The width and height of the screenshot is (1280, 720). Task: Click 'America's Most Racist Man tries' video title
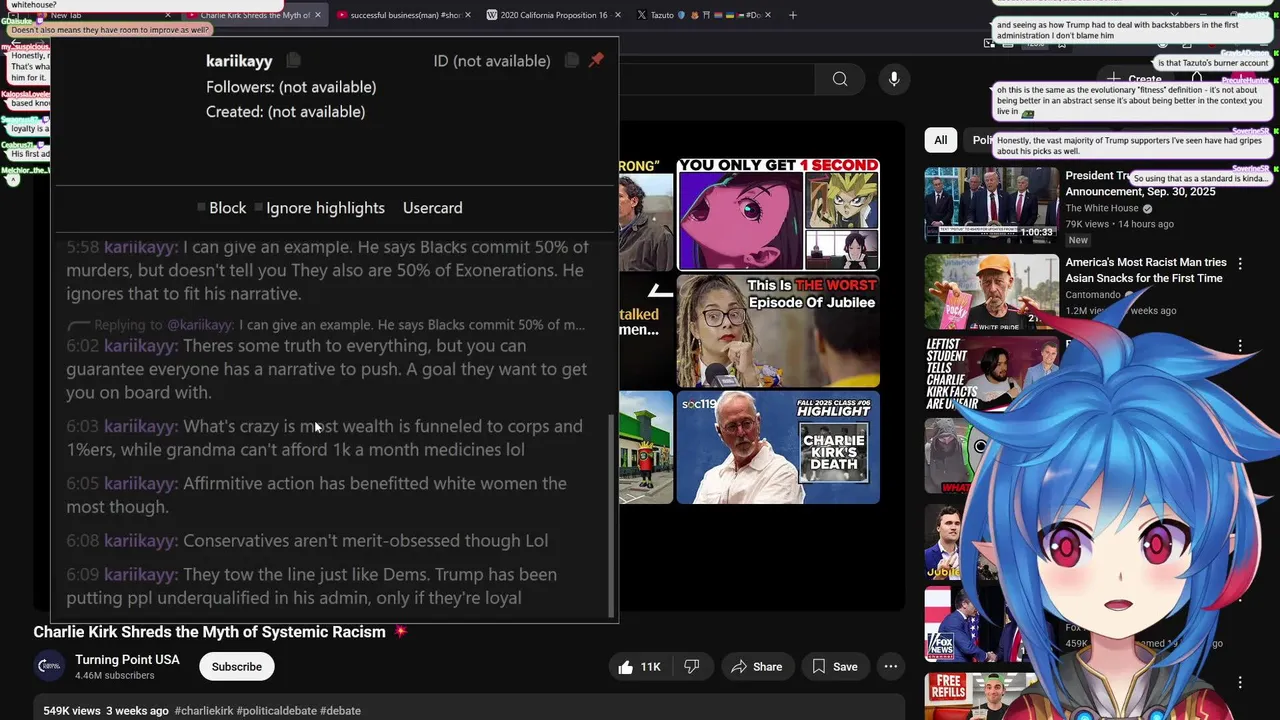(1145, 270)
